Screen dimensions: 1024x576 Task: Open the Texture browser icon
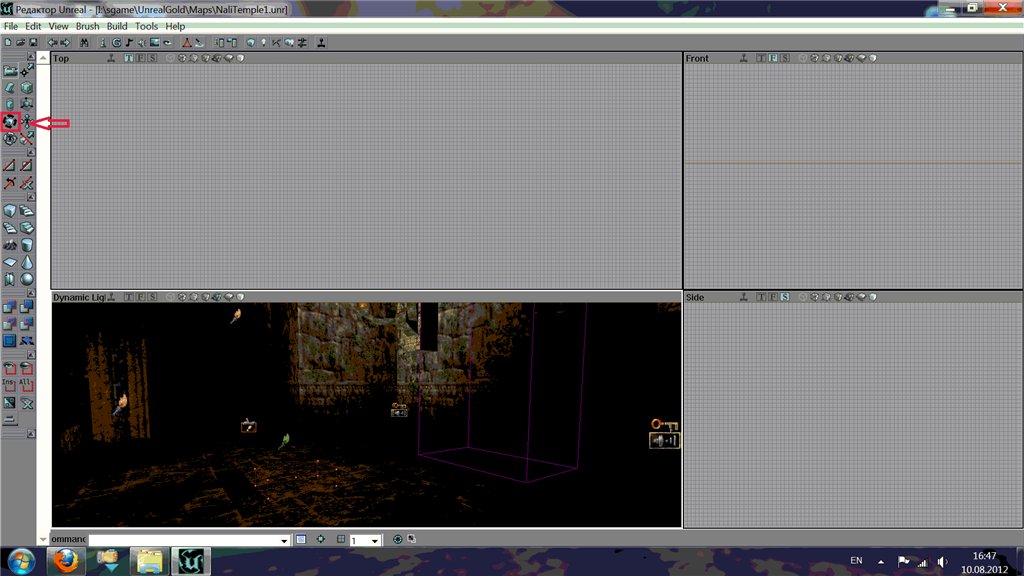(154, 42)
